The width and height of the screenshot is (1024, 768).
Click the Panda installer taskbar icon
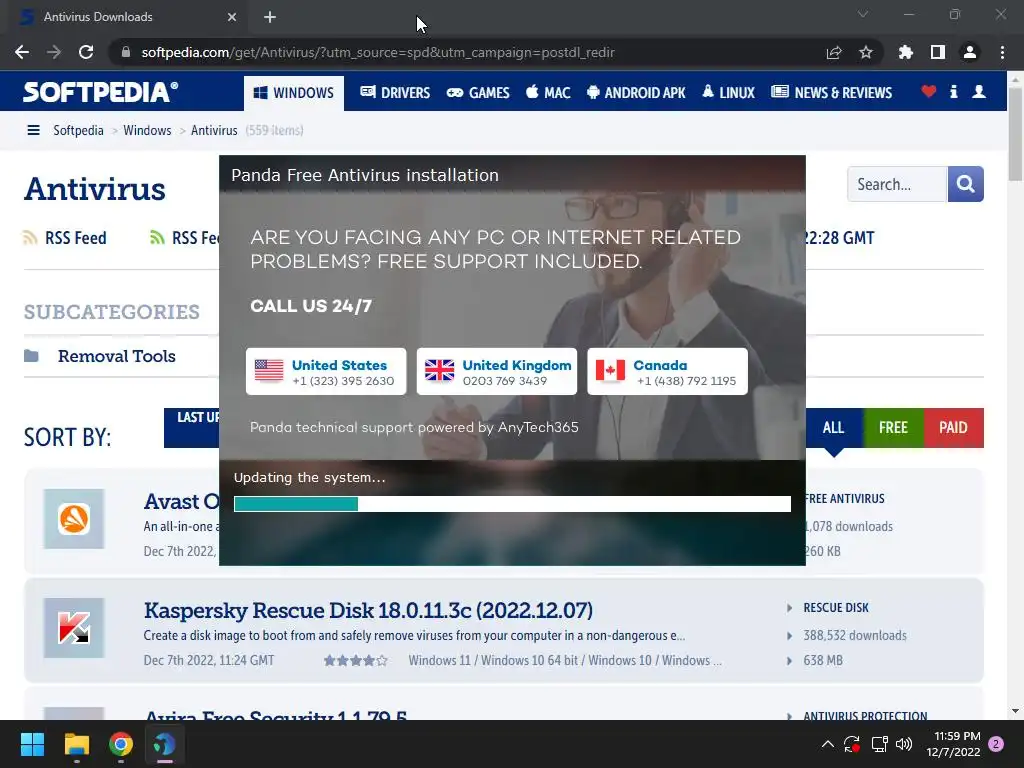pyautogui.click(x=165, y=744)
